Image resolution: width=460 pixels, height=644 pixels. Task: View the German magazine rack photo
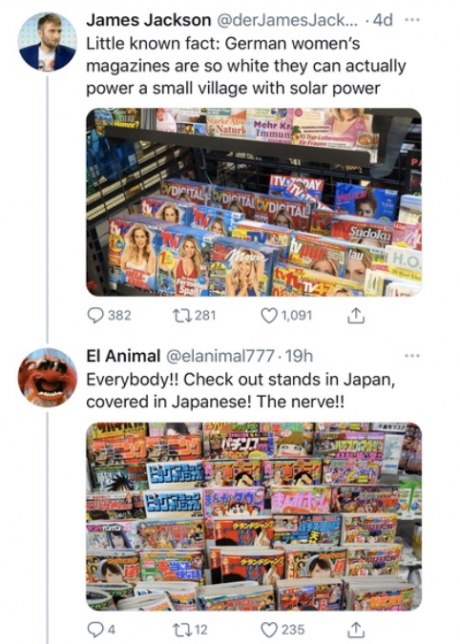coord(254,202)
